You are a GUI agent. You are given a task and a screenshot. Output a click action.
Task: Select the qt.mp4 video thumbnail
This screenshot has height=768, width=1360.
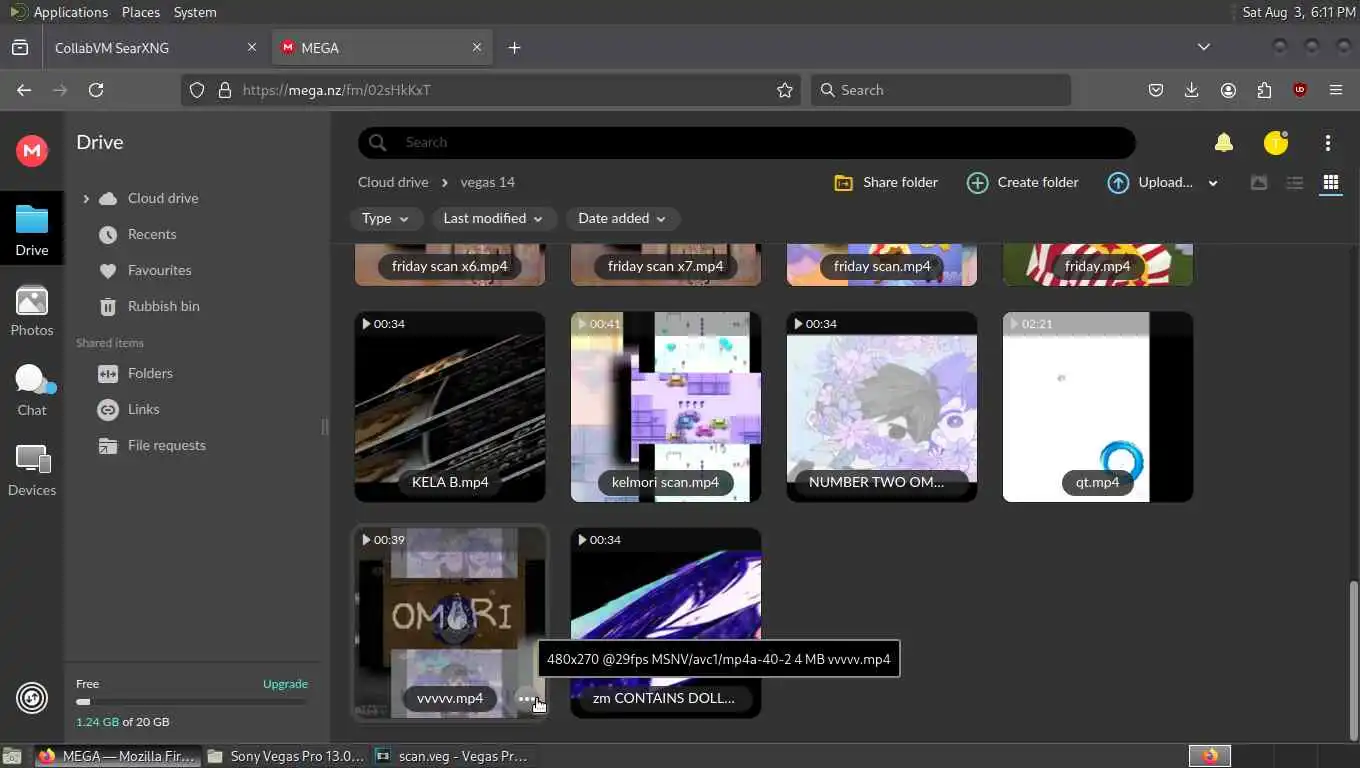pyautogui.click(x=1098, y=407)
